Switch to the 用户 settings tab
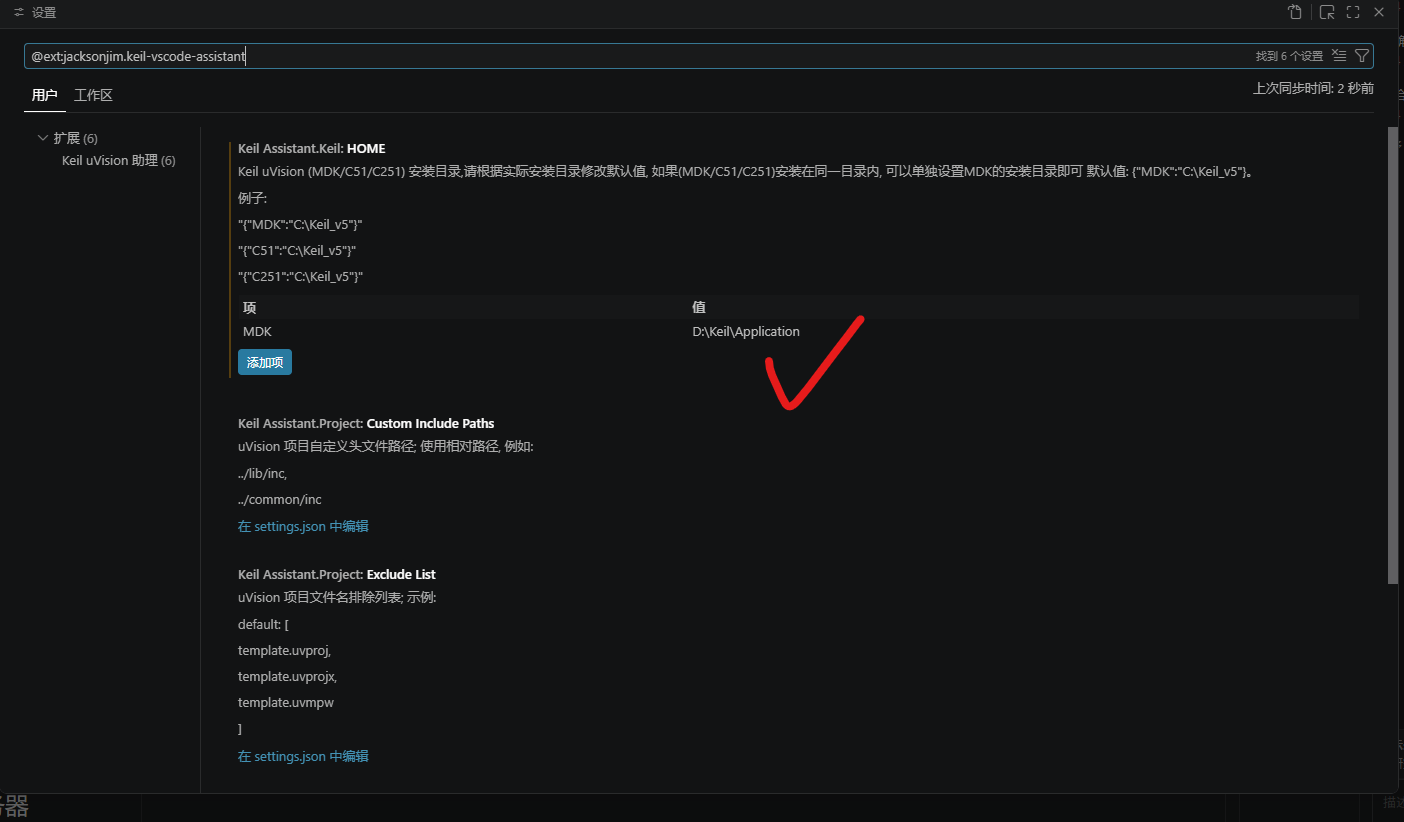Image resolution: width=1404 pixels, height=822 pixels. (x=45, y=95)
